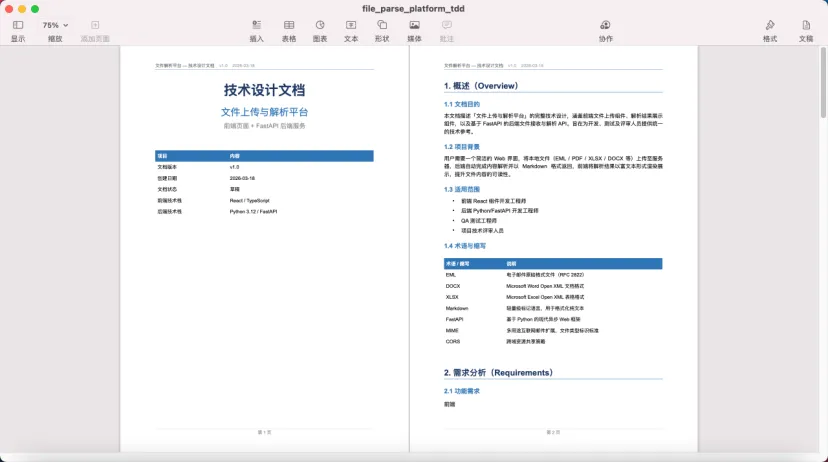Click heading 1. 概述 (Overview)
This screenshot has width=828, height=462.
(x=481, y=86)
